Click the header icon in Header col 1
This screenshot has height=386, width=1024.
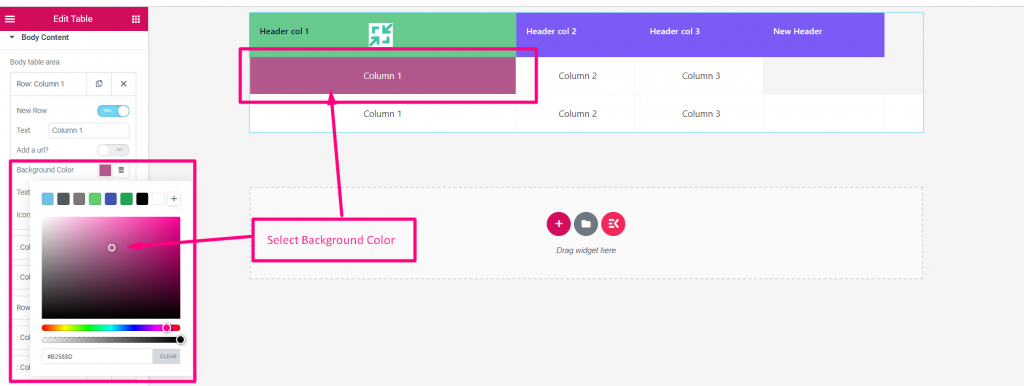pos(381,35)
